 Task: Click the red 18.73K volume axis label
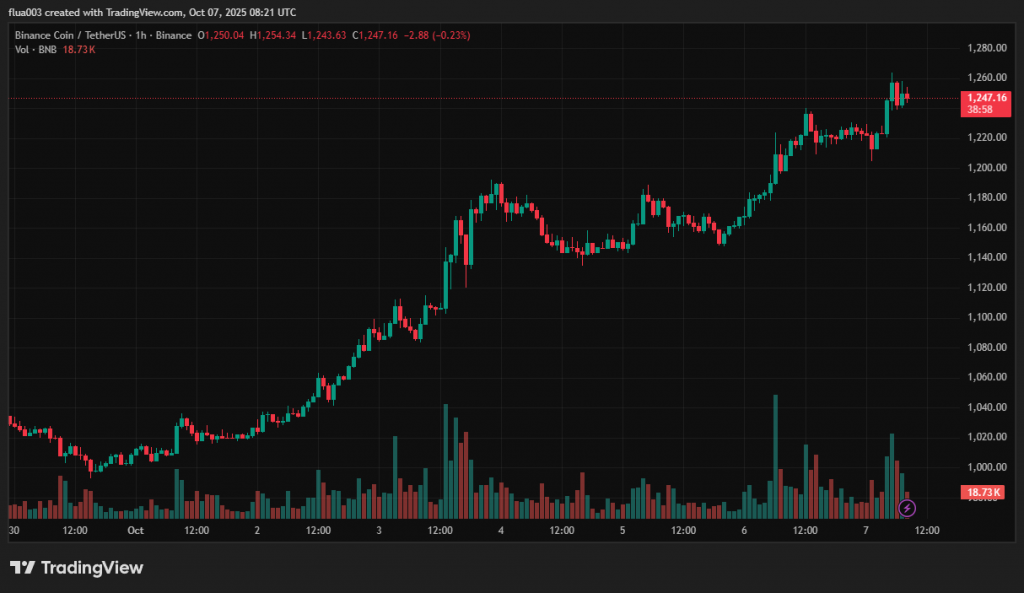[x=984, y=492]
